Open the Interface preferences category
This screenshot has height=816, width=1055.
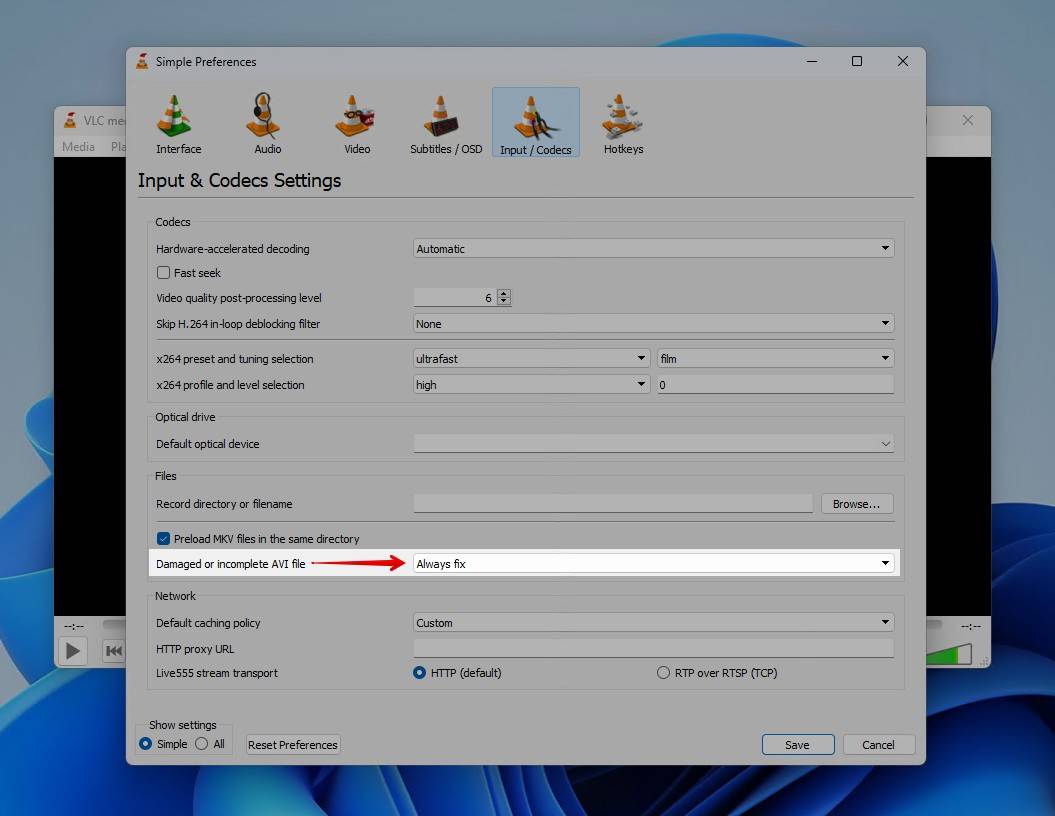point(178,124)
